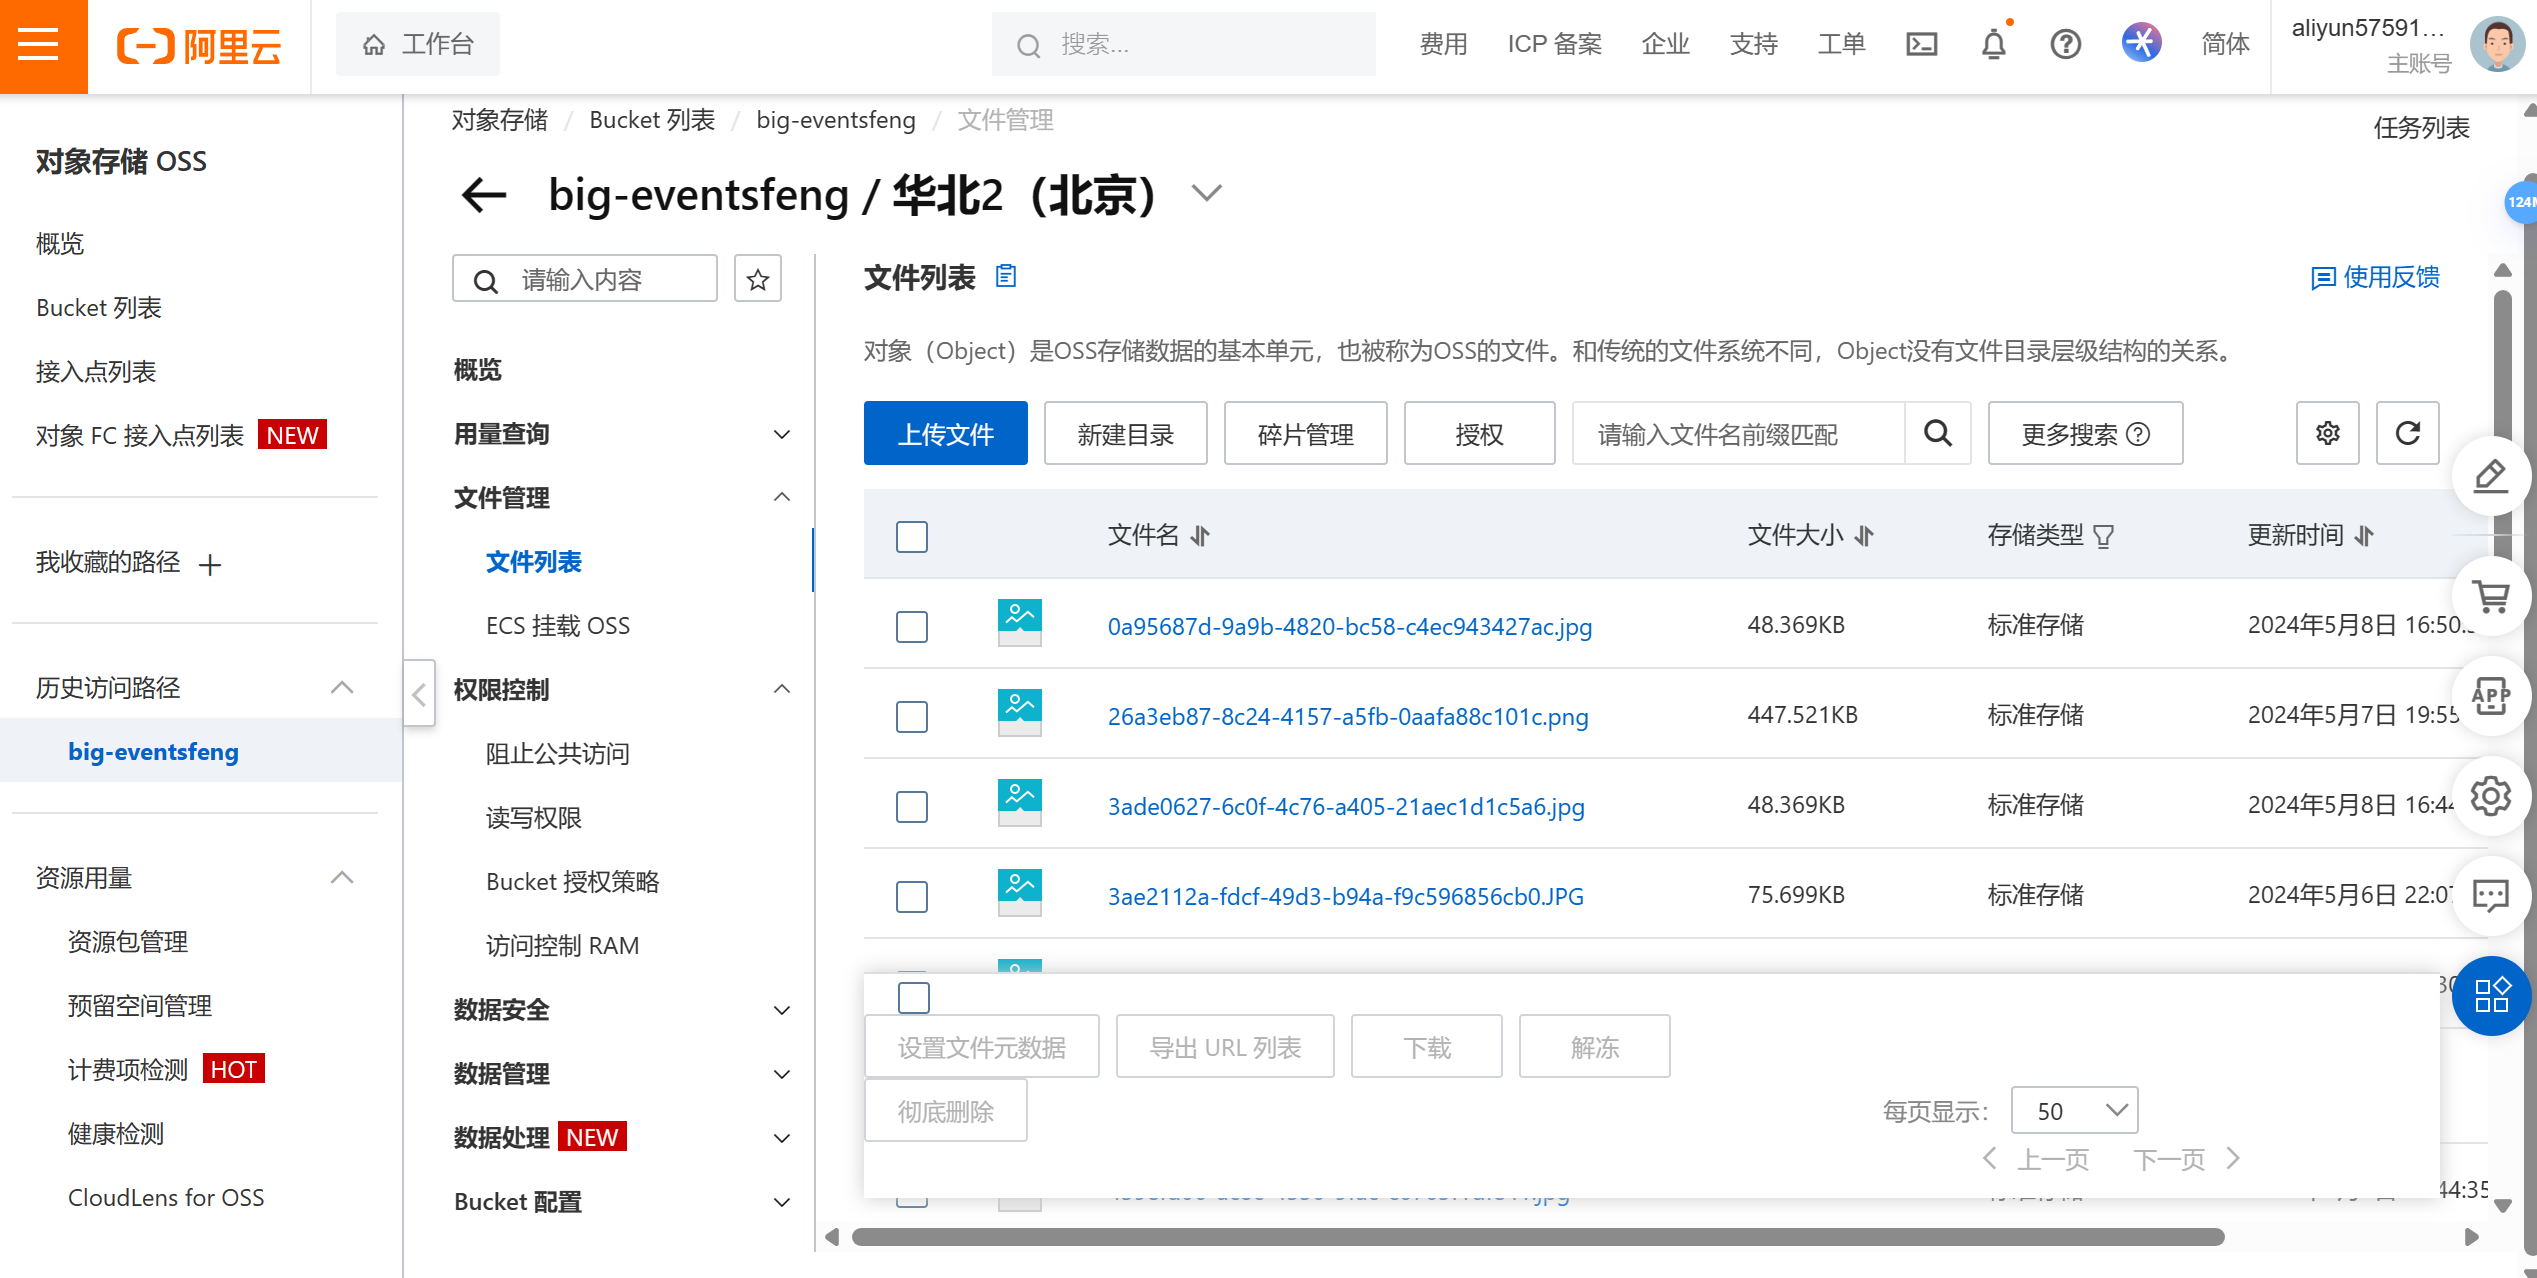
Task: Open floating hexagon settings icon
Action: (x=2490, y=796)
